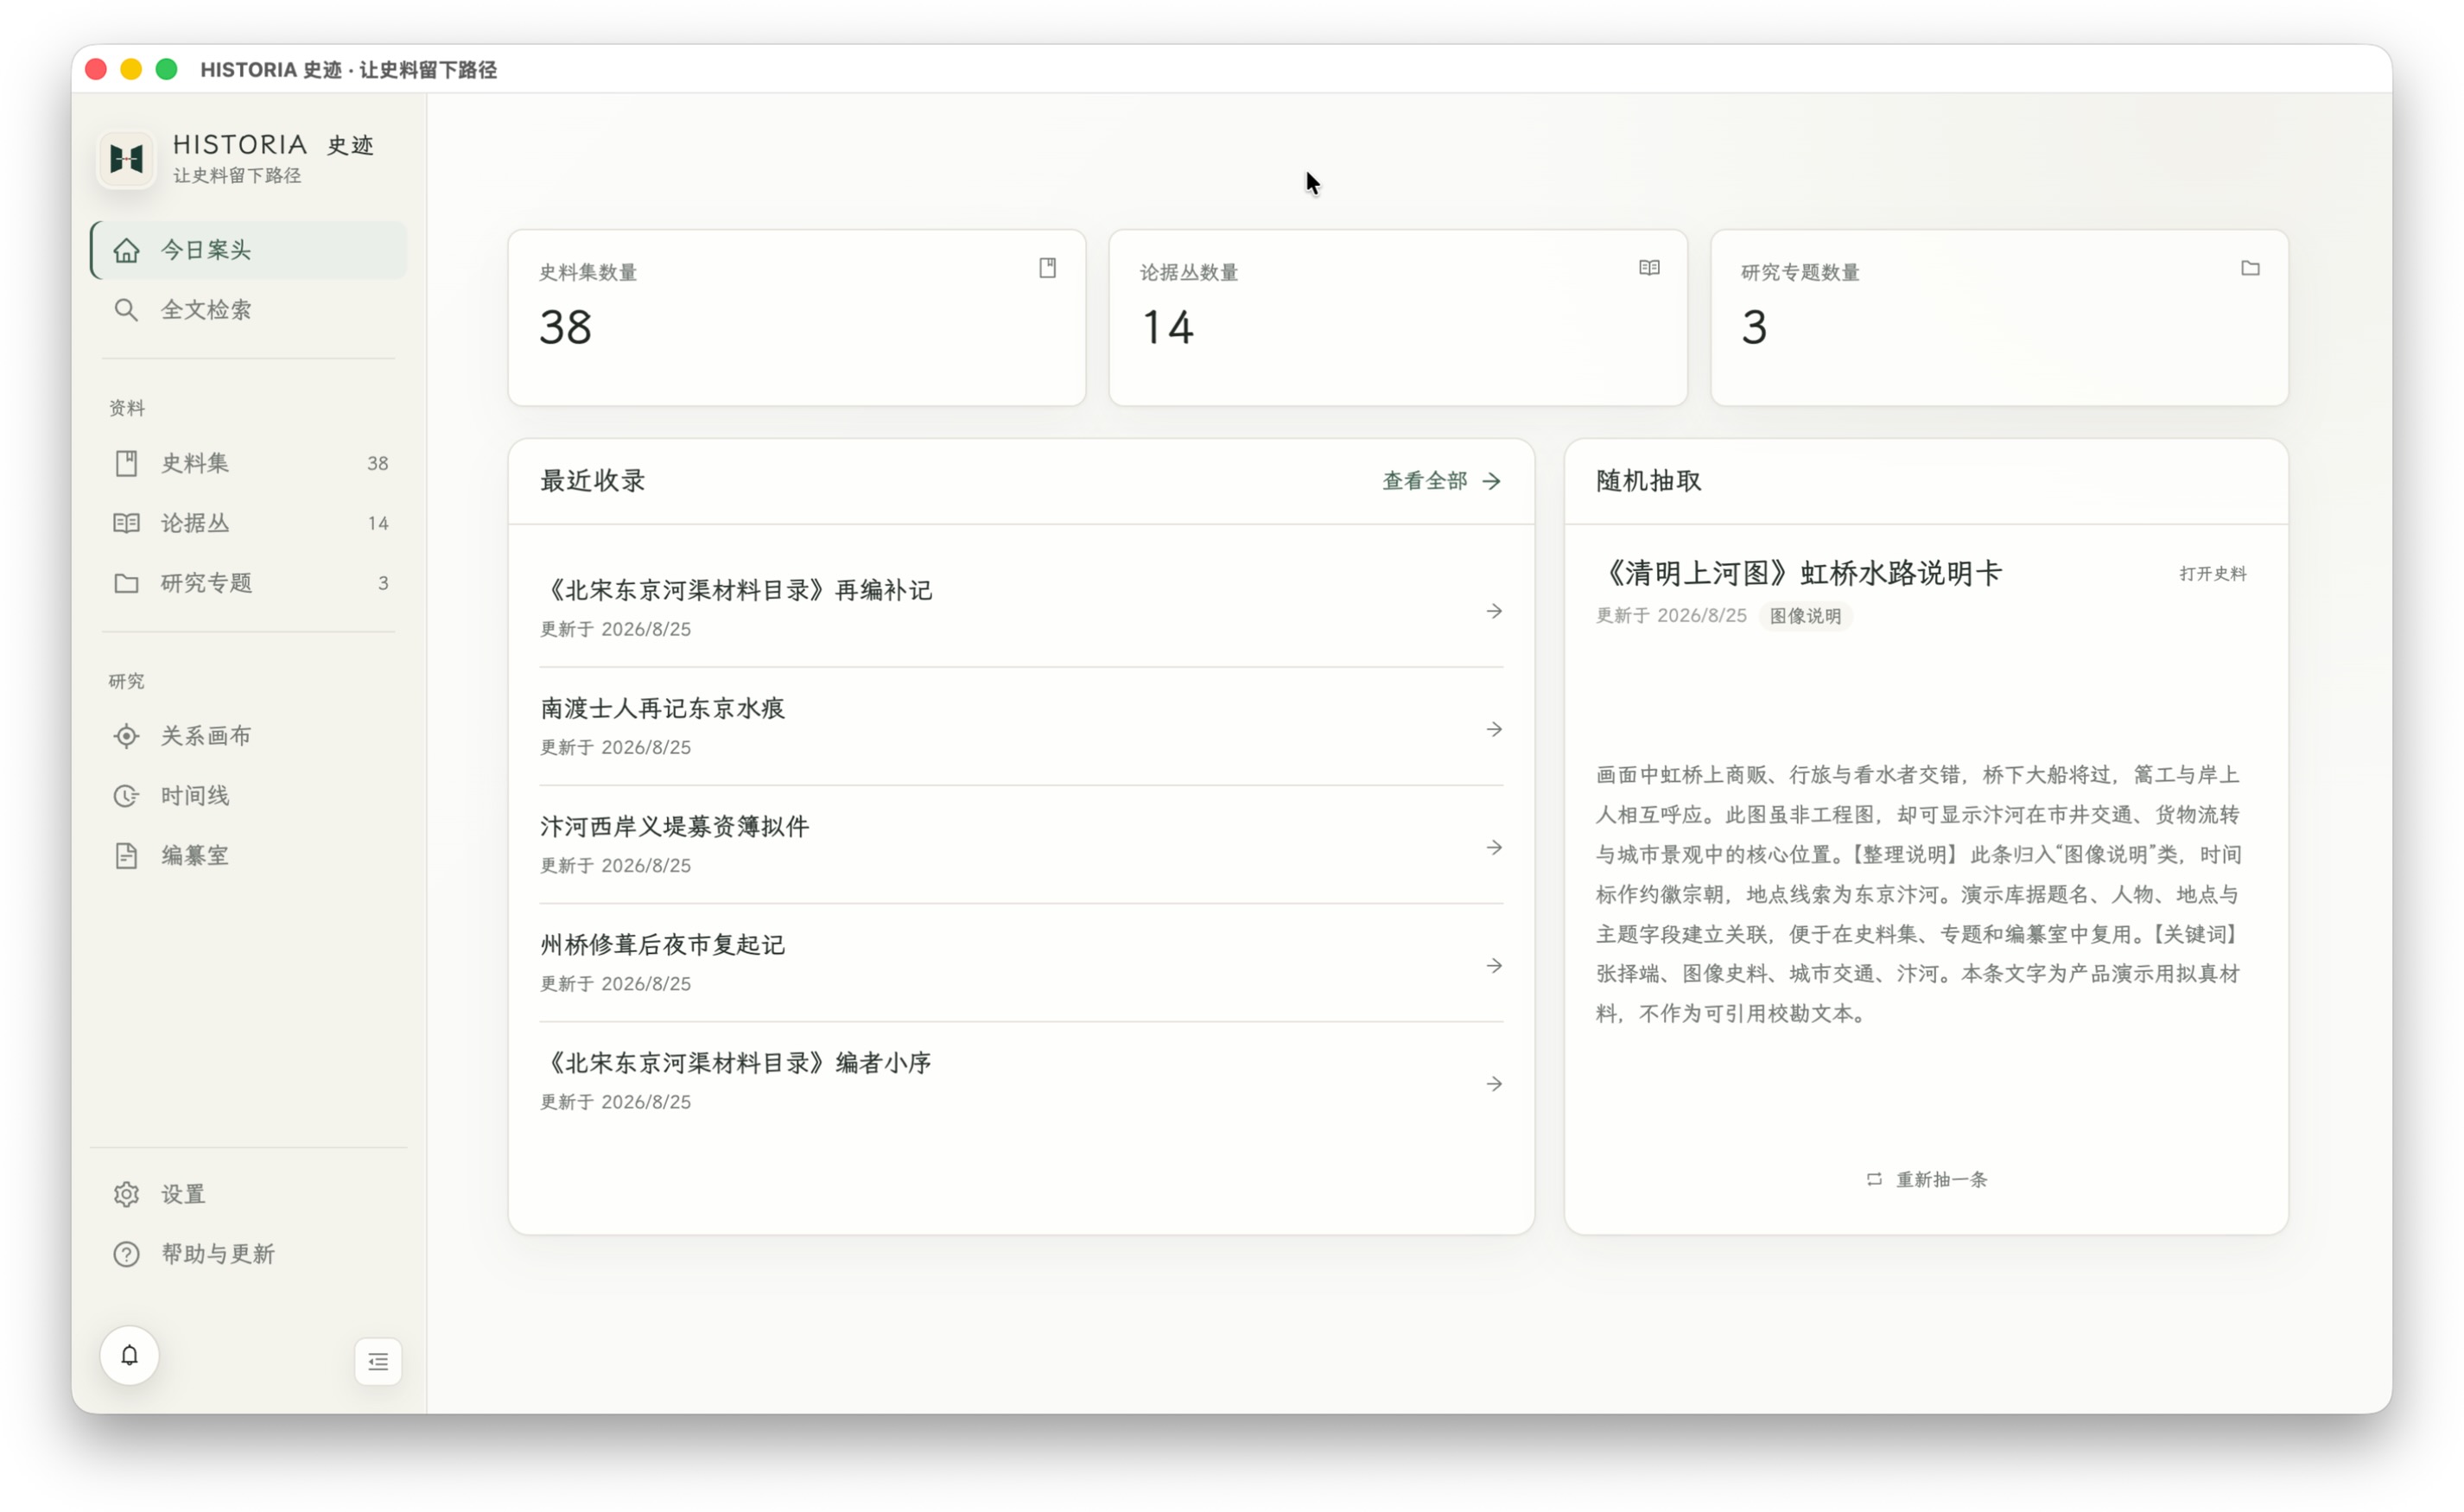Viewport: 2464px width, 1512px height.
Task: Click the macOS green zoom window button
Action: 167,69
